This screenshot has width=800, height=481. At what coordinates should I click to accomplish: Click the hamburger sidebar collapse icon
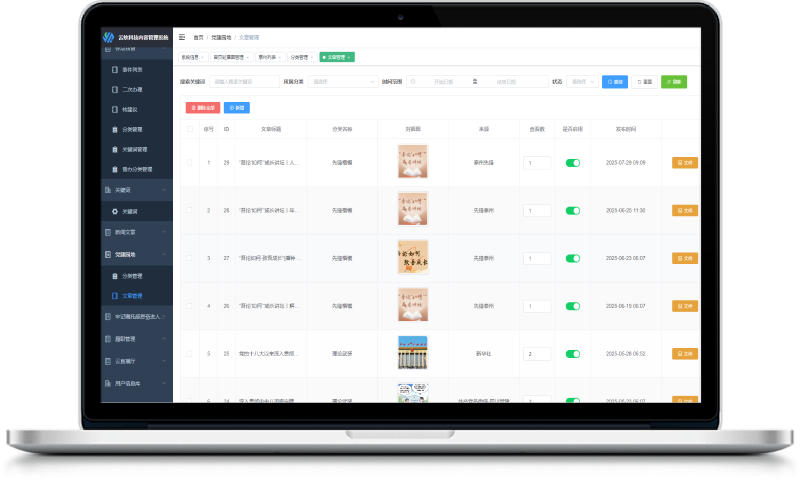pyautogui.click(x=182, y=37)
